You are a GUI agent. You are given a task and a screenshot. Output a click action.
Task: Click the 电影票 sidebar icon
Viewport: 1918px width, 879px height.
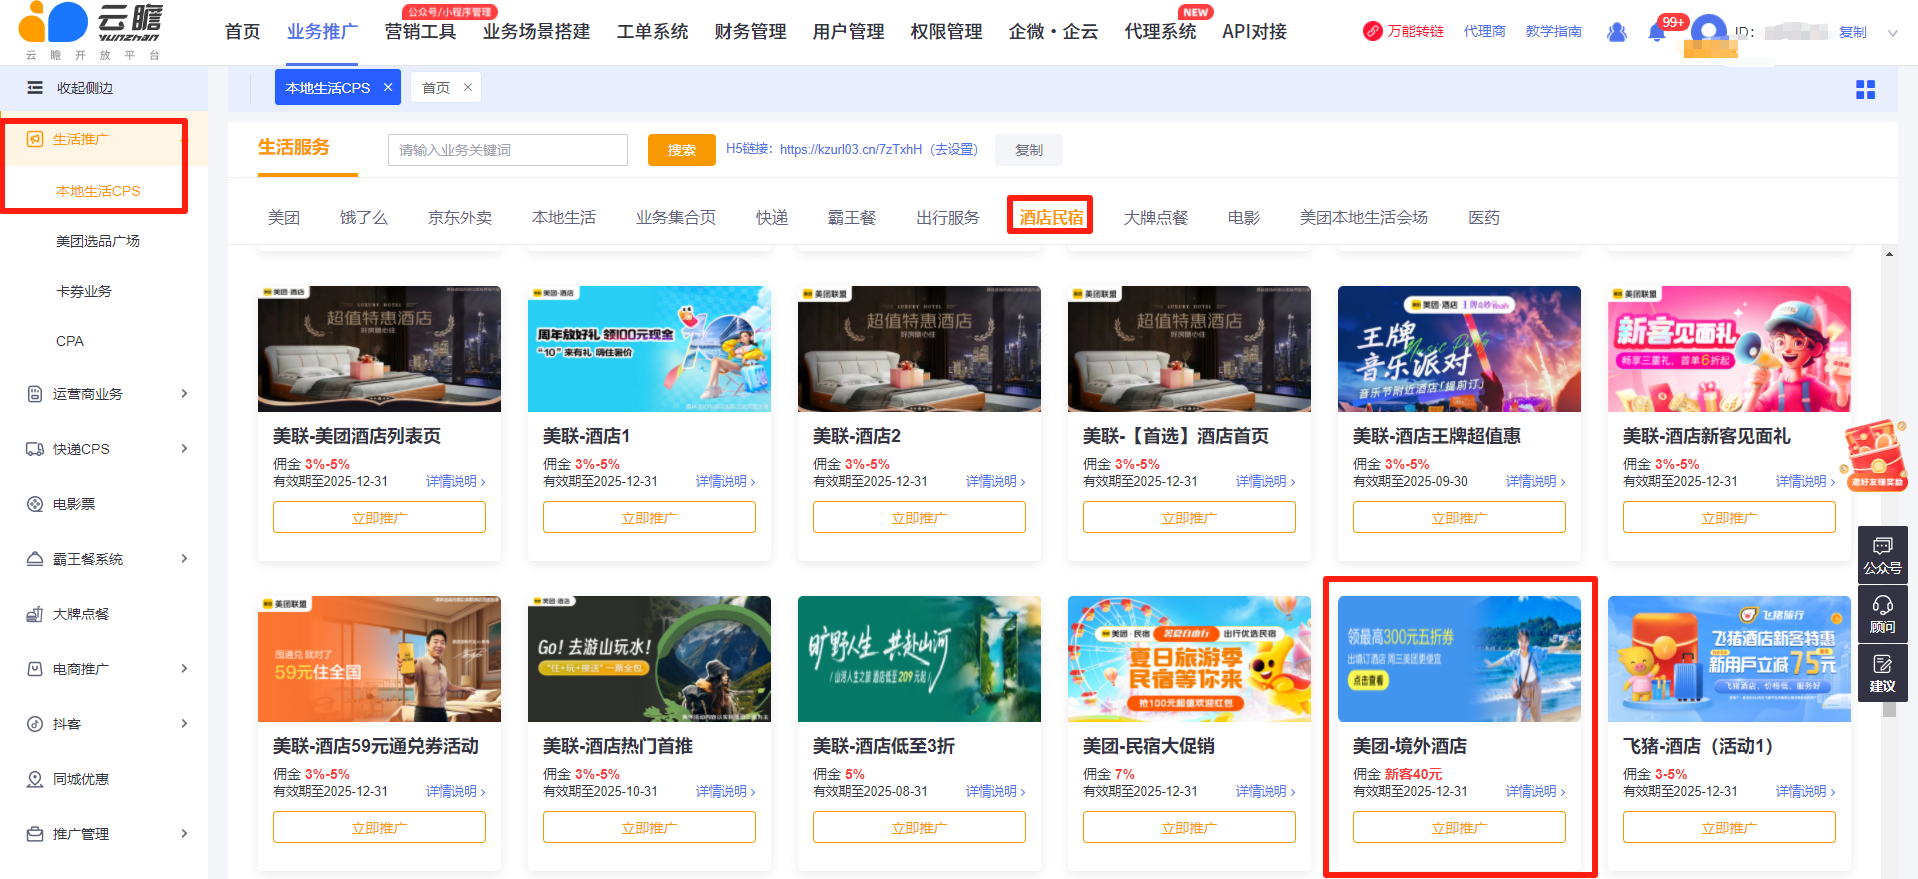[x=35, y=504]
